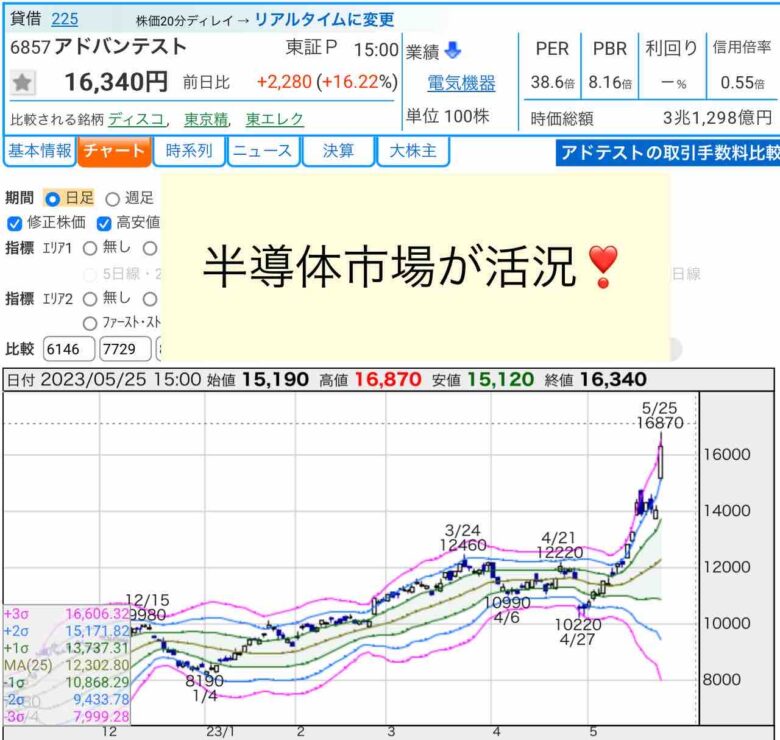This screenshot has height=740, width=780.
Task: Click the 3/24 12460 peak label
Action: point(463,538)
